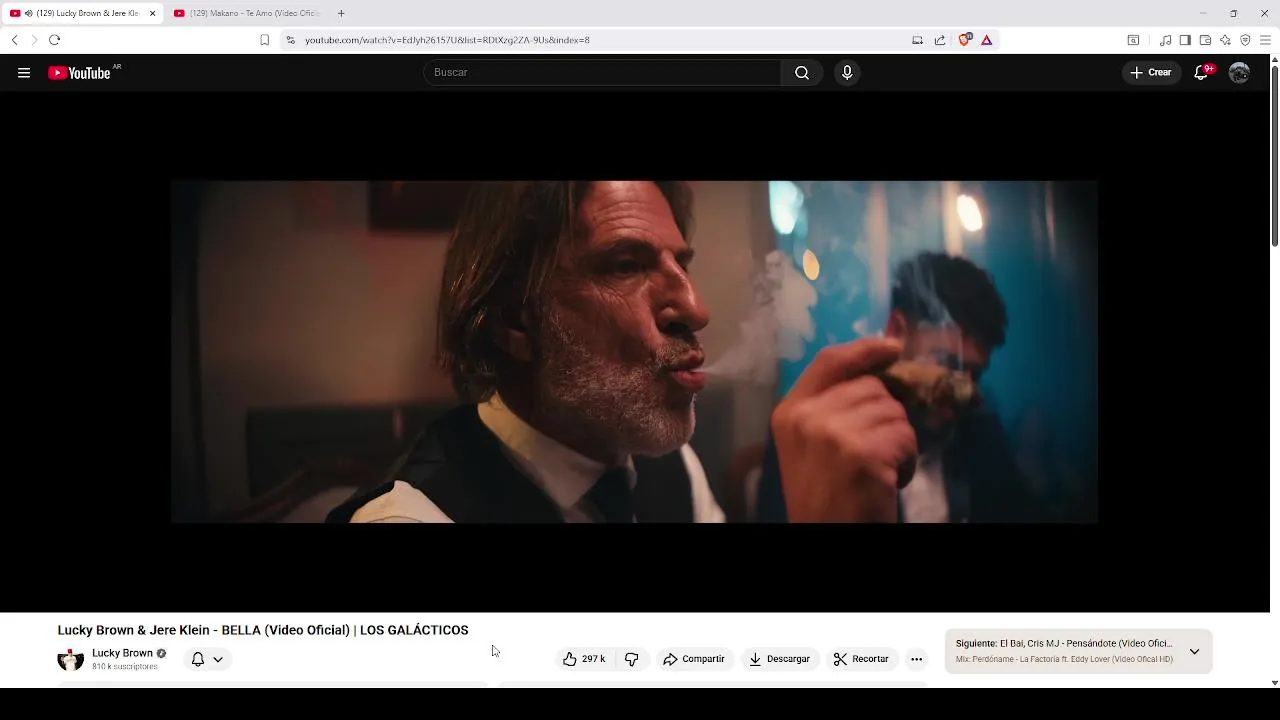Close the Lucky Brown & Jere Klein tab

tap(153, 13)
